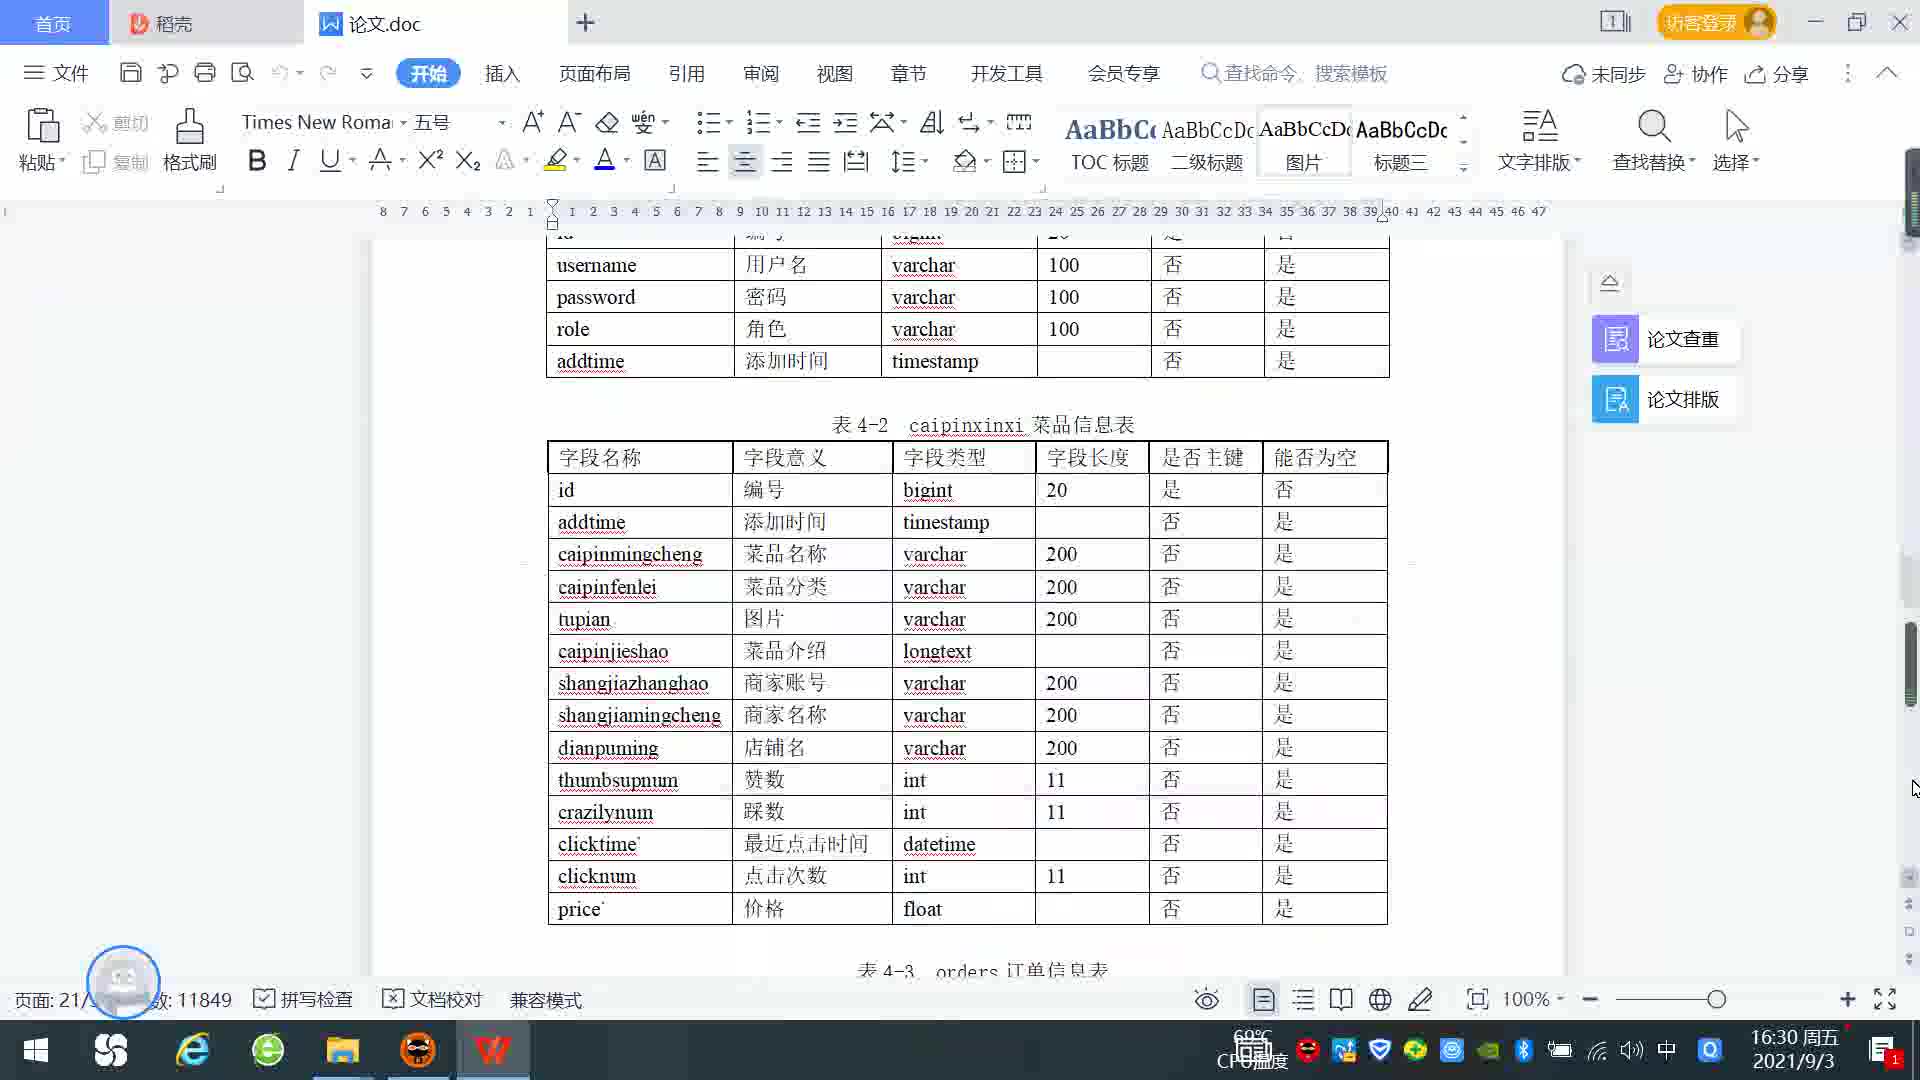Viewport: 1920px width, 1080px height.
Task: Apply Subscript formatting
Action: click(x=468, y=160)
